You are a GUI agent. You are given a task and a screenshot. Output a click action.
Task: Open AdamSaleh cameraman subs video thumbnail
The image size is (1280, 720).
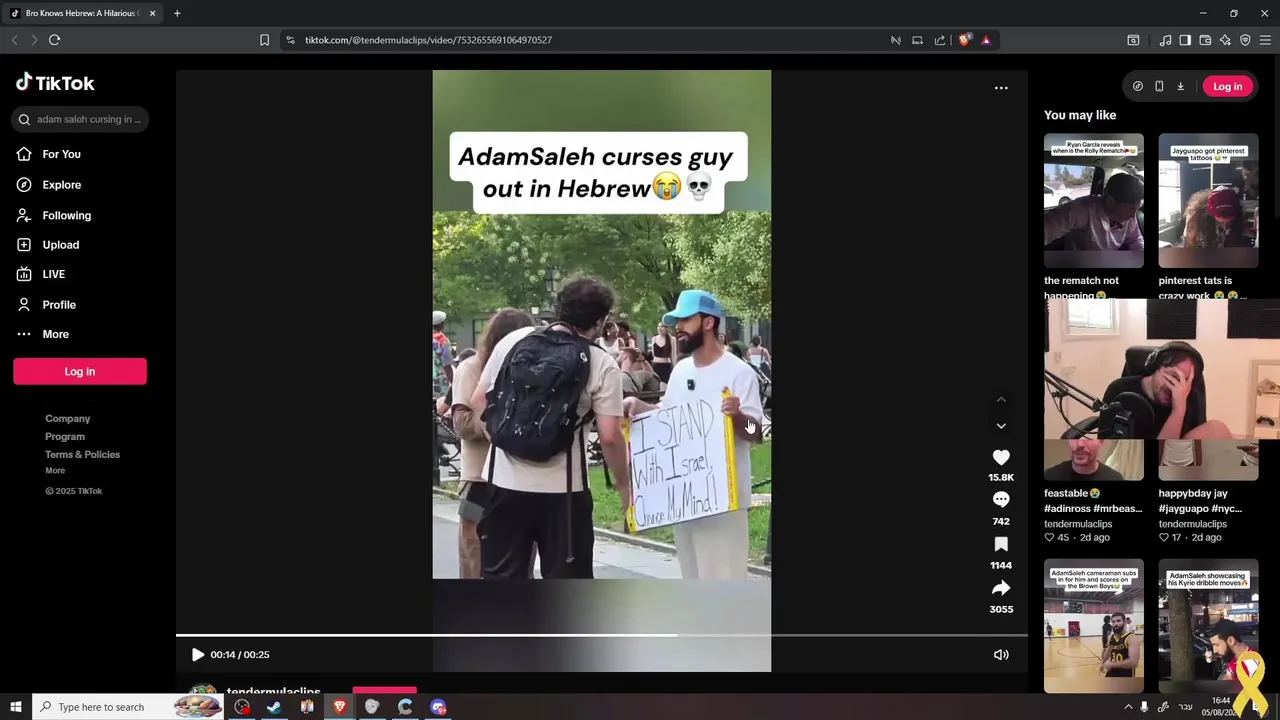tap(1094, 626)
